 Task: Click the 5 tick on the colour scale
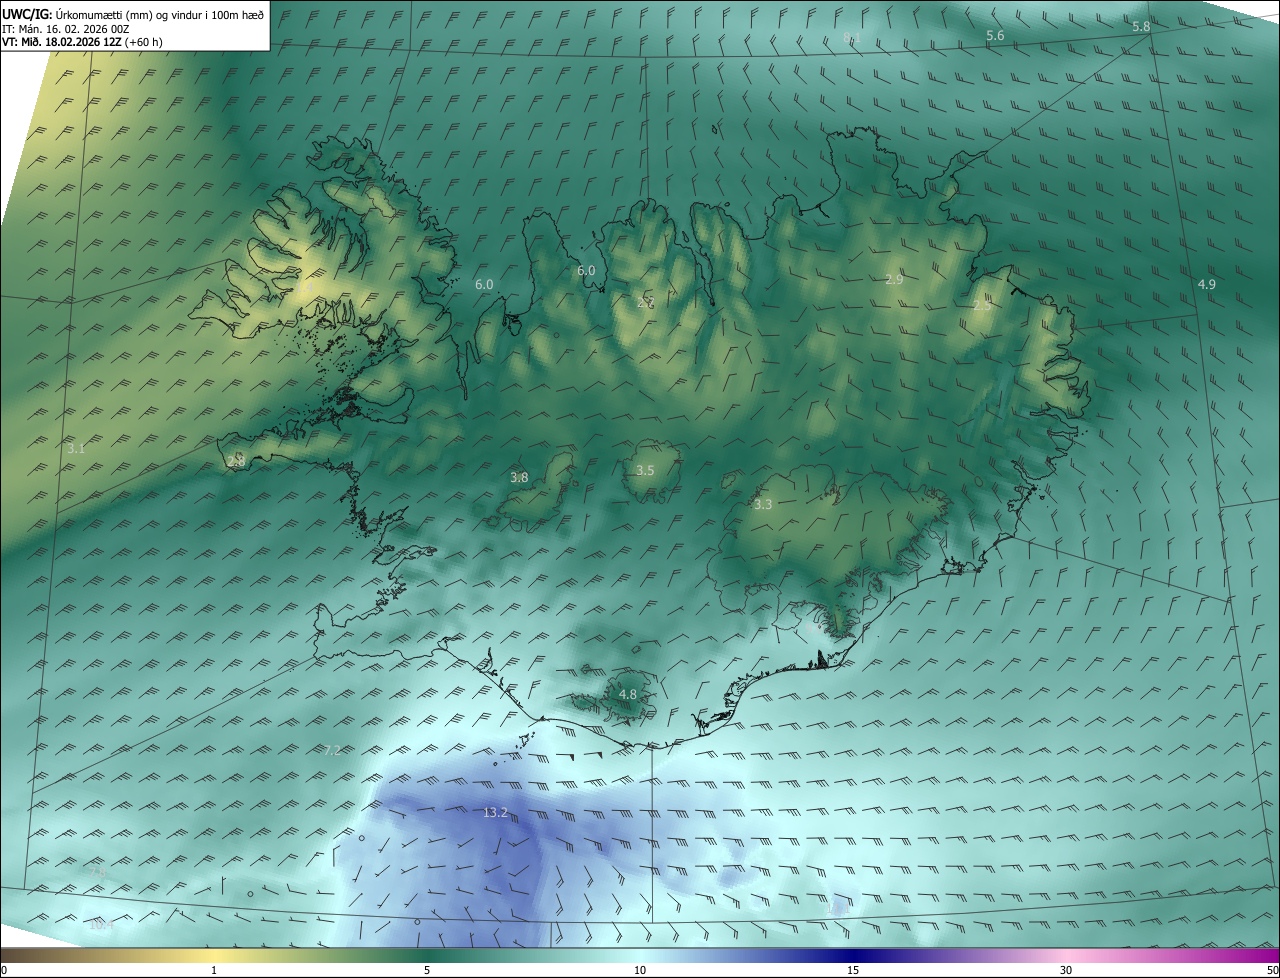427,971
